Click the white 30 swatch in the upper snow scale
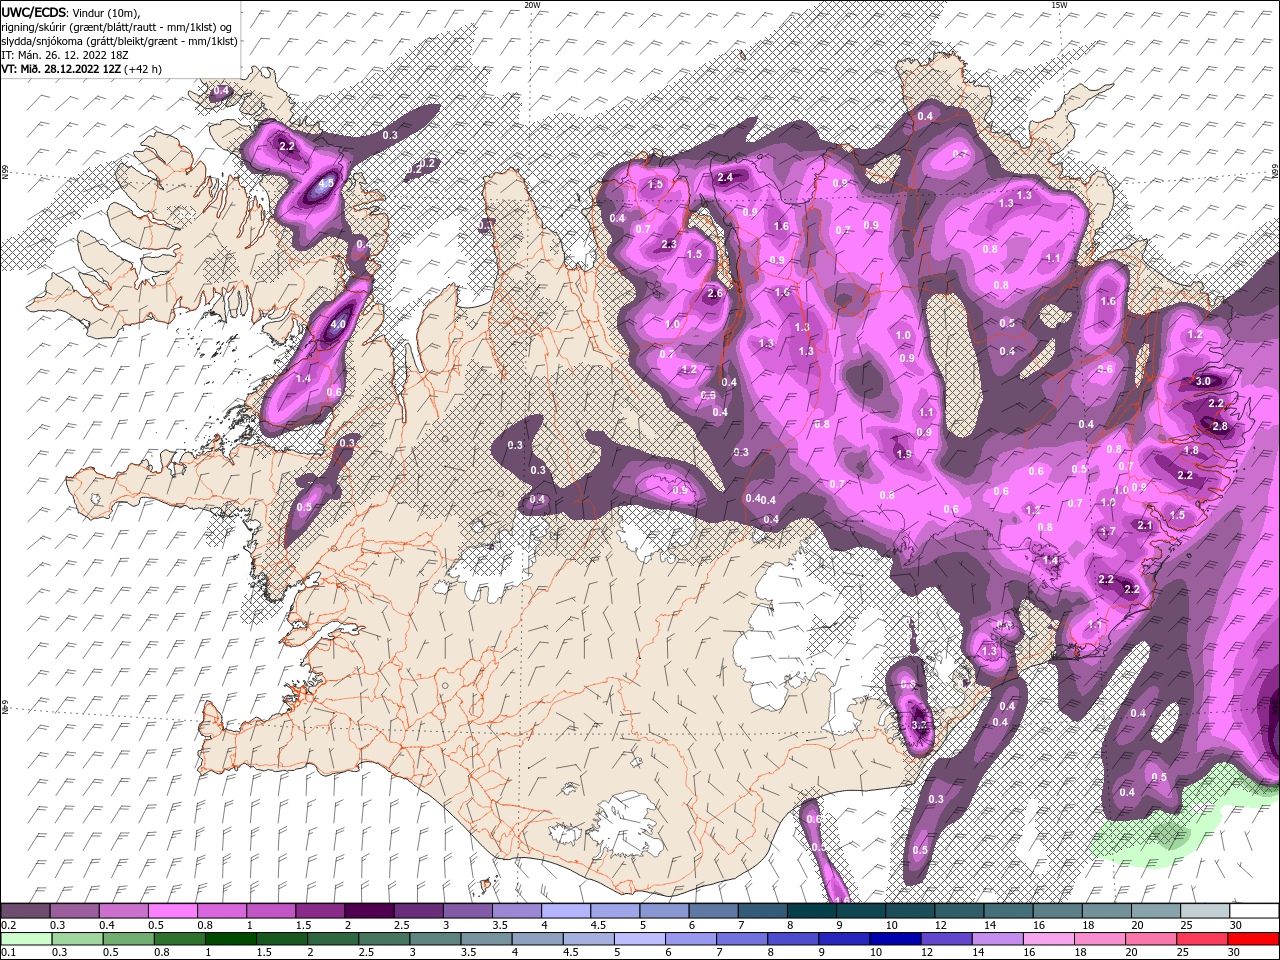Screen dimensions: 1280x960 click(x=1254, y=911)
